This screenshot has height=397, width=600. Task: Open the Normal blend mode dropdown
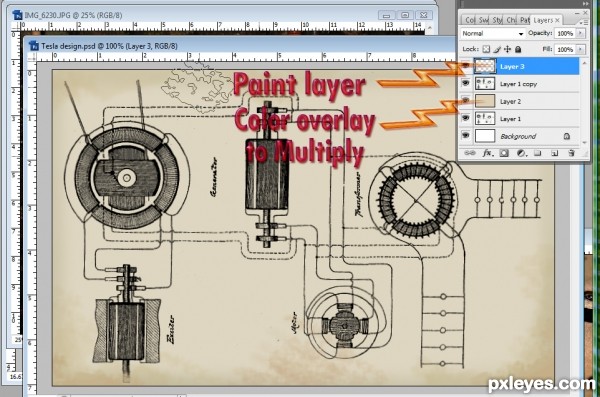click(x=492, y=34)
